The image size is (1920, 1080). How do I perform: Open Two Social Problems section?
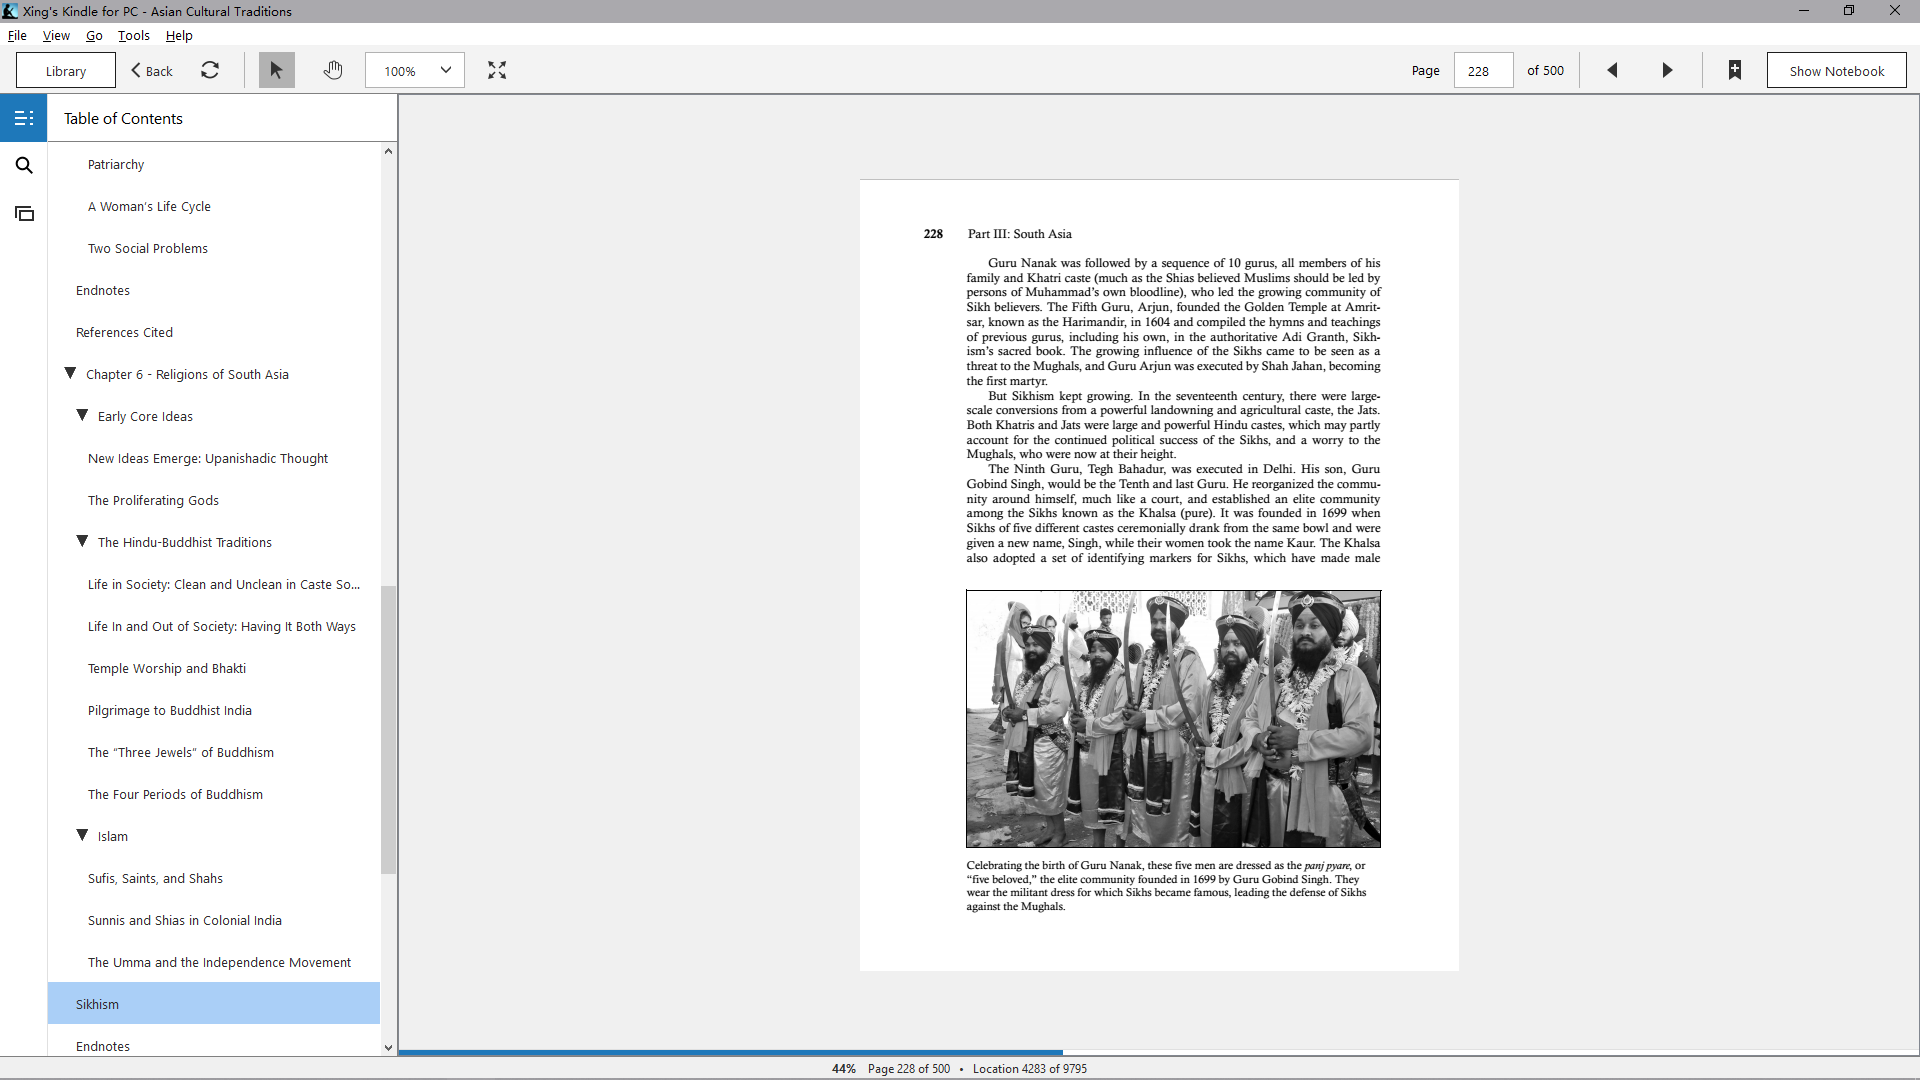(148, 248)
